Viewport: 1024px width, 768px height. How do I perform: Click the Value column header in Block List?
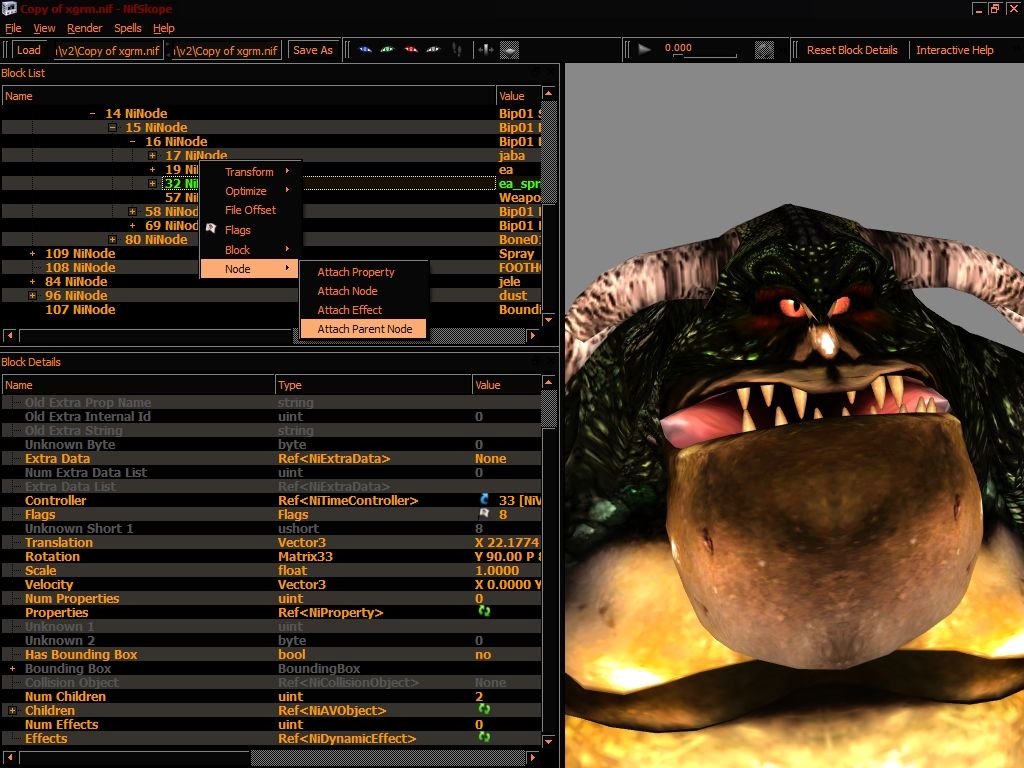[x=519, y=96]
